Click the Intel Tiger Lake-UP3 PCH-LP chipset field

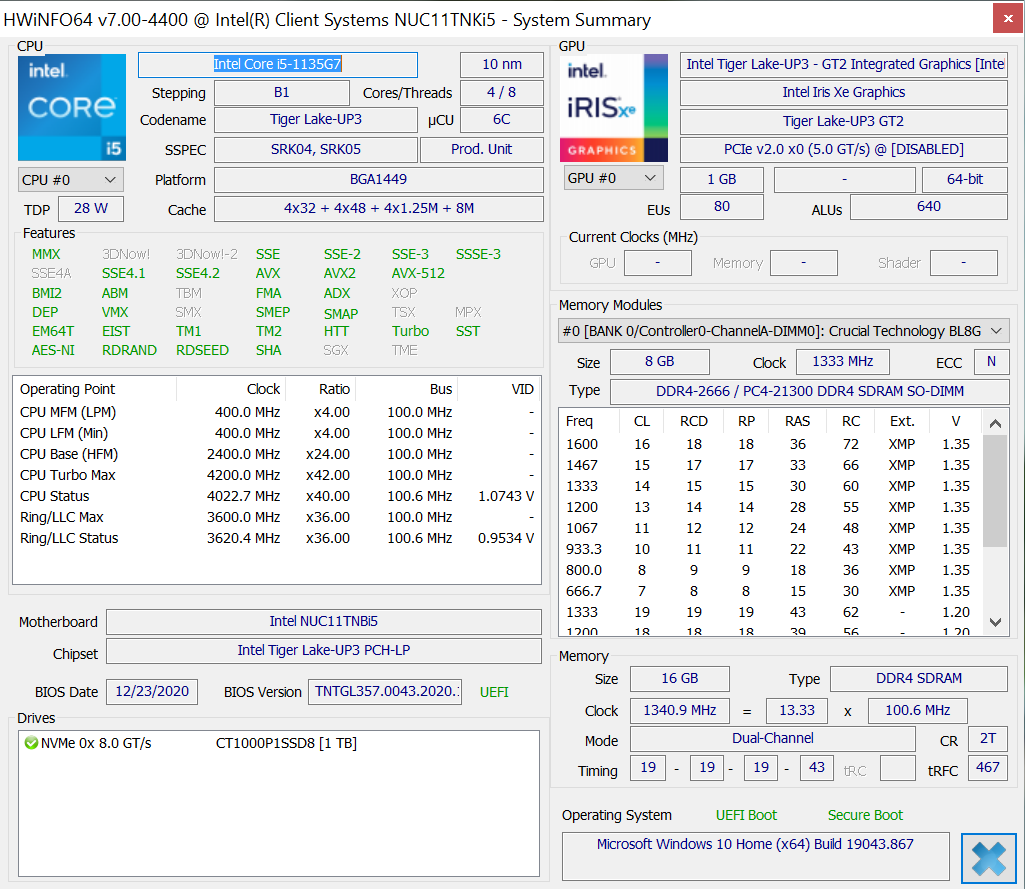coord(324,650)
